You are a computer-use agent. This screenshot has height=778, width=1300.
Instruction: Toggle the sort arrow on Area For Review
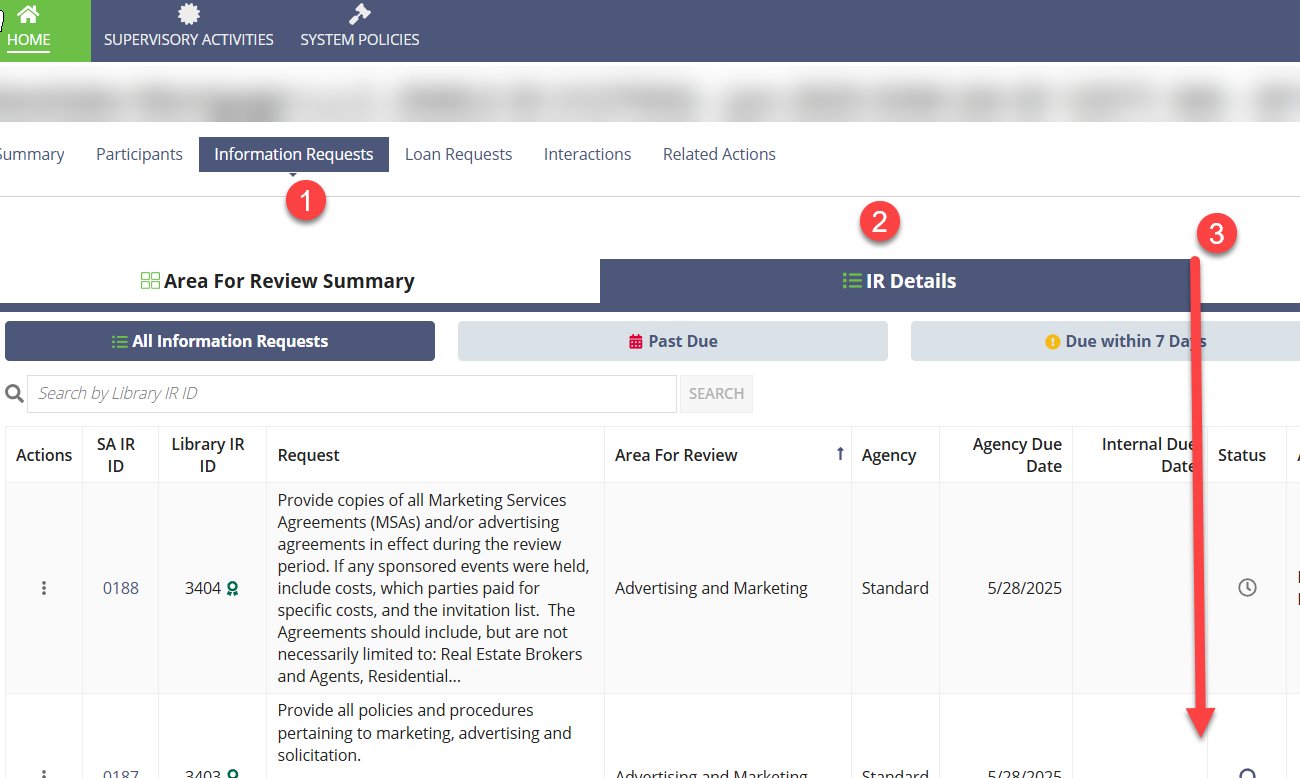[840, 454]
